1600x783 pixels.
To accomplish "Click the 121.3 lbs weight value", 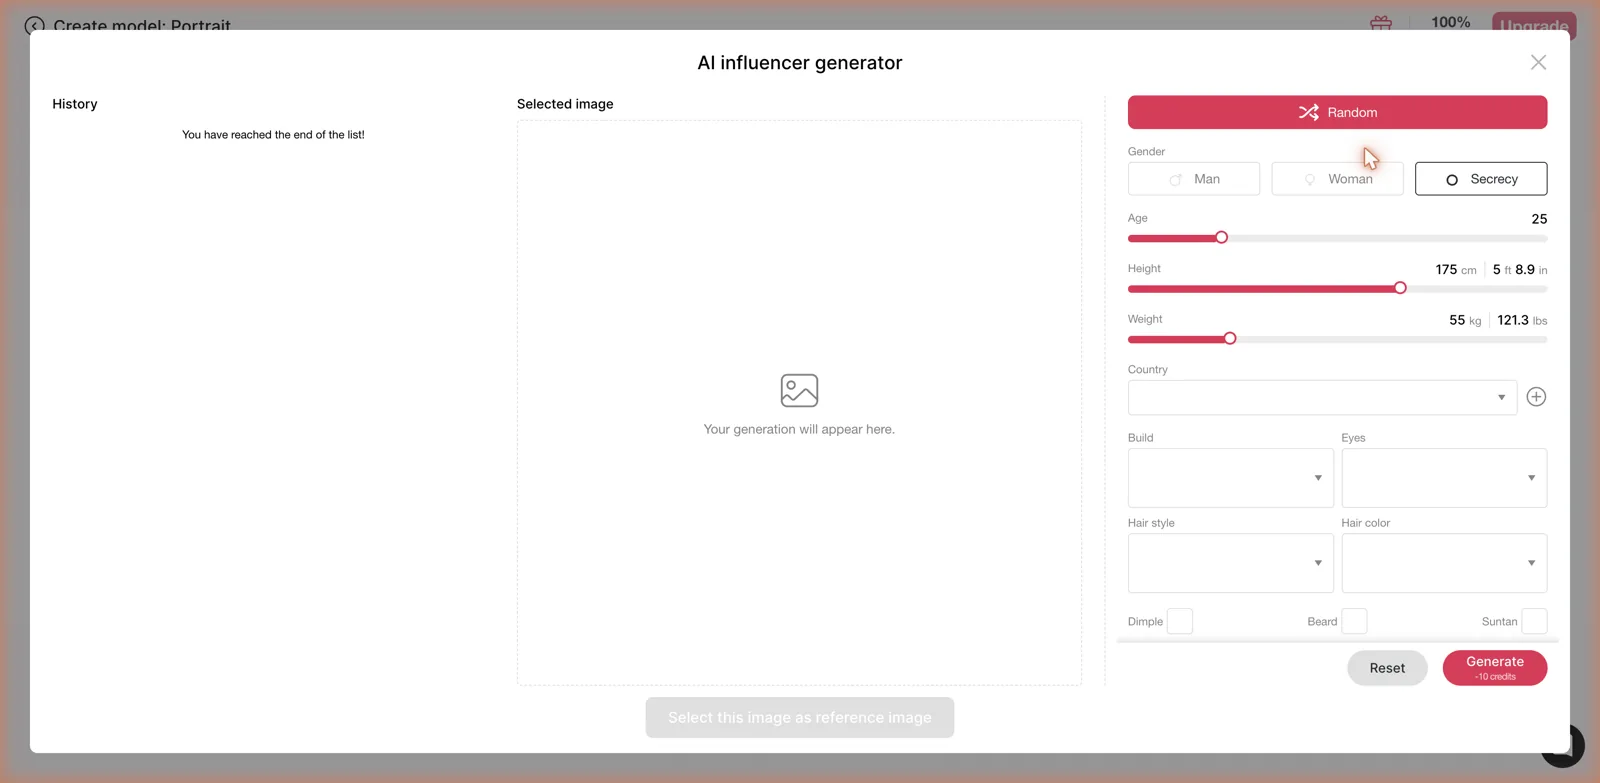I will tap(1522, 320).
